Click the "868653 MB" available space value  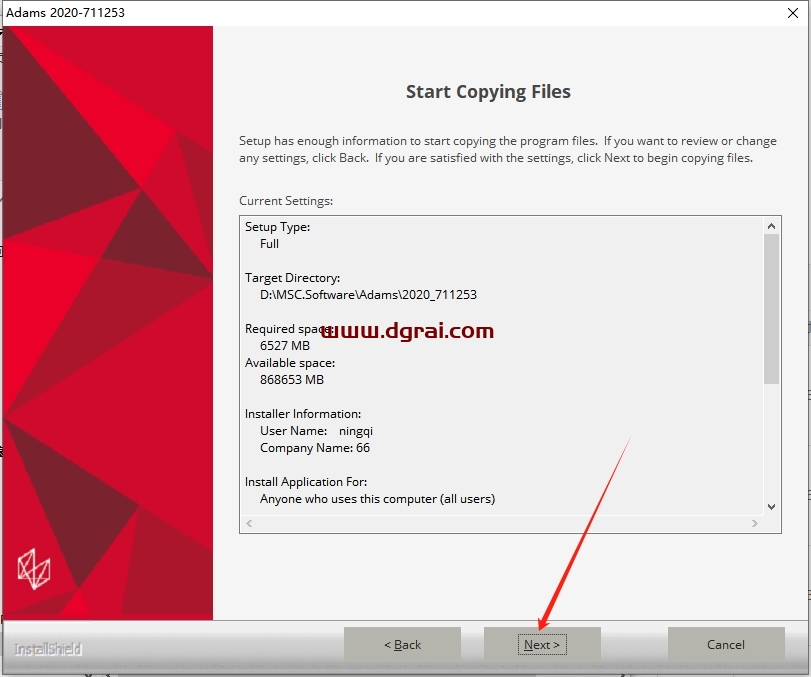[x=292, y=380]
